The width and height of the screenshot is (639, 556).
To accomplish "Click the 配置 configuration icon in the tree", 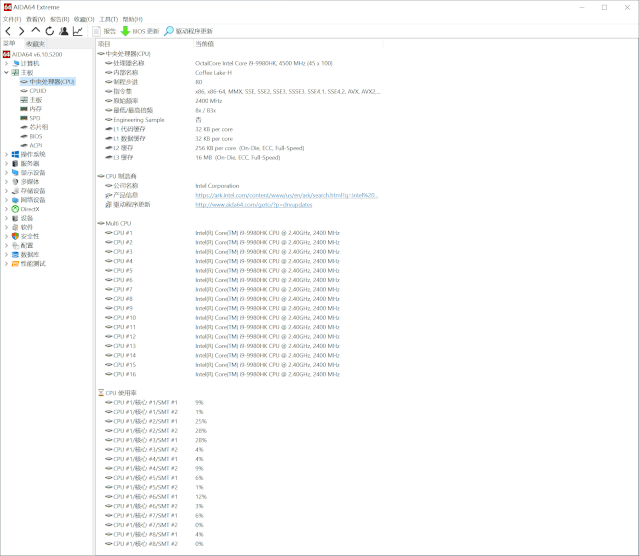I will (15, 245).
